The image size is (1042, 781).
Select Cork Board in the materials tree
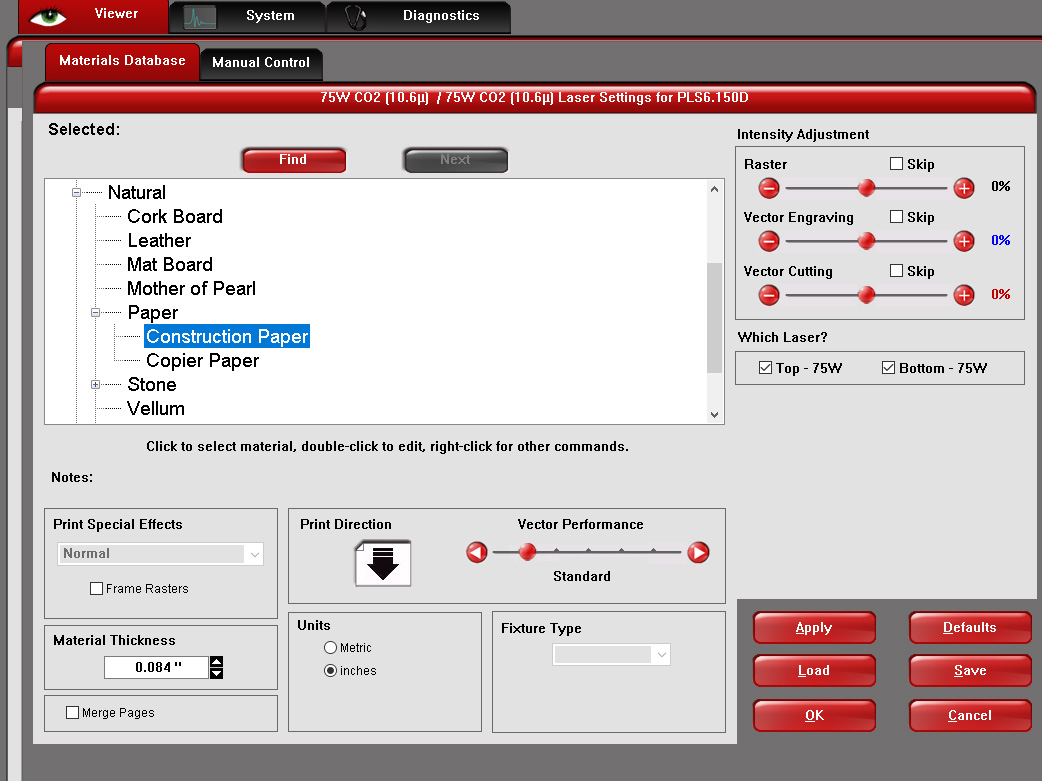coord(175,217)
